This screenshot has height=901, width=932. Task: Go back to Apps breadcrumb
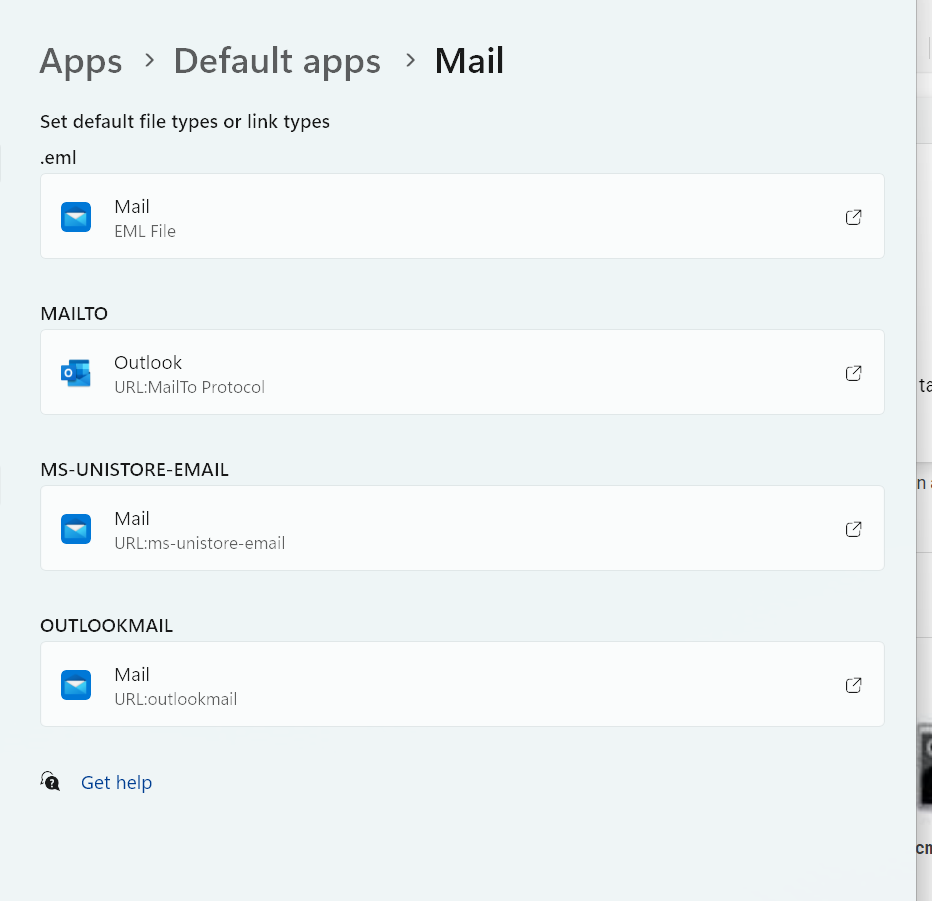pyautogui.click(x=81, y=61)
